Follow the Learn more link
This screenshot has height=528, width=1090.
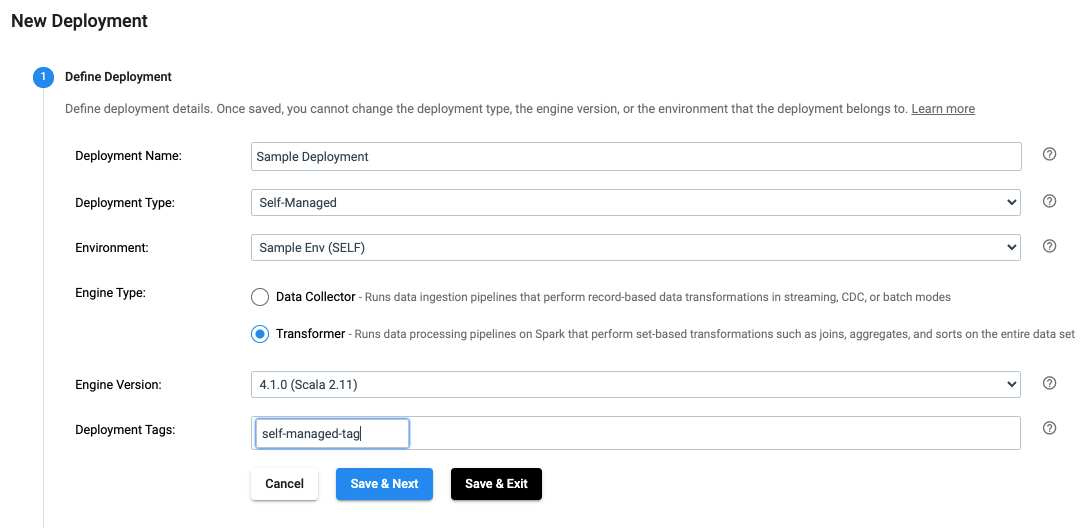[x=942, y=108]
